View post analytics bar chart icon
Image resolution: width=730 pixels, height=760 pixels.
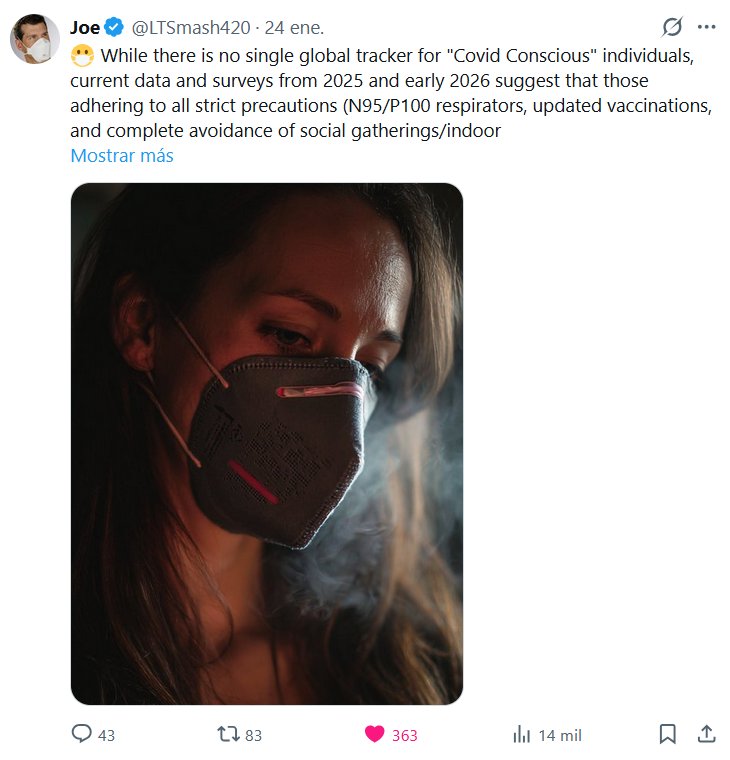pyautogui.click(x=522, y=734)
